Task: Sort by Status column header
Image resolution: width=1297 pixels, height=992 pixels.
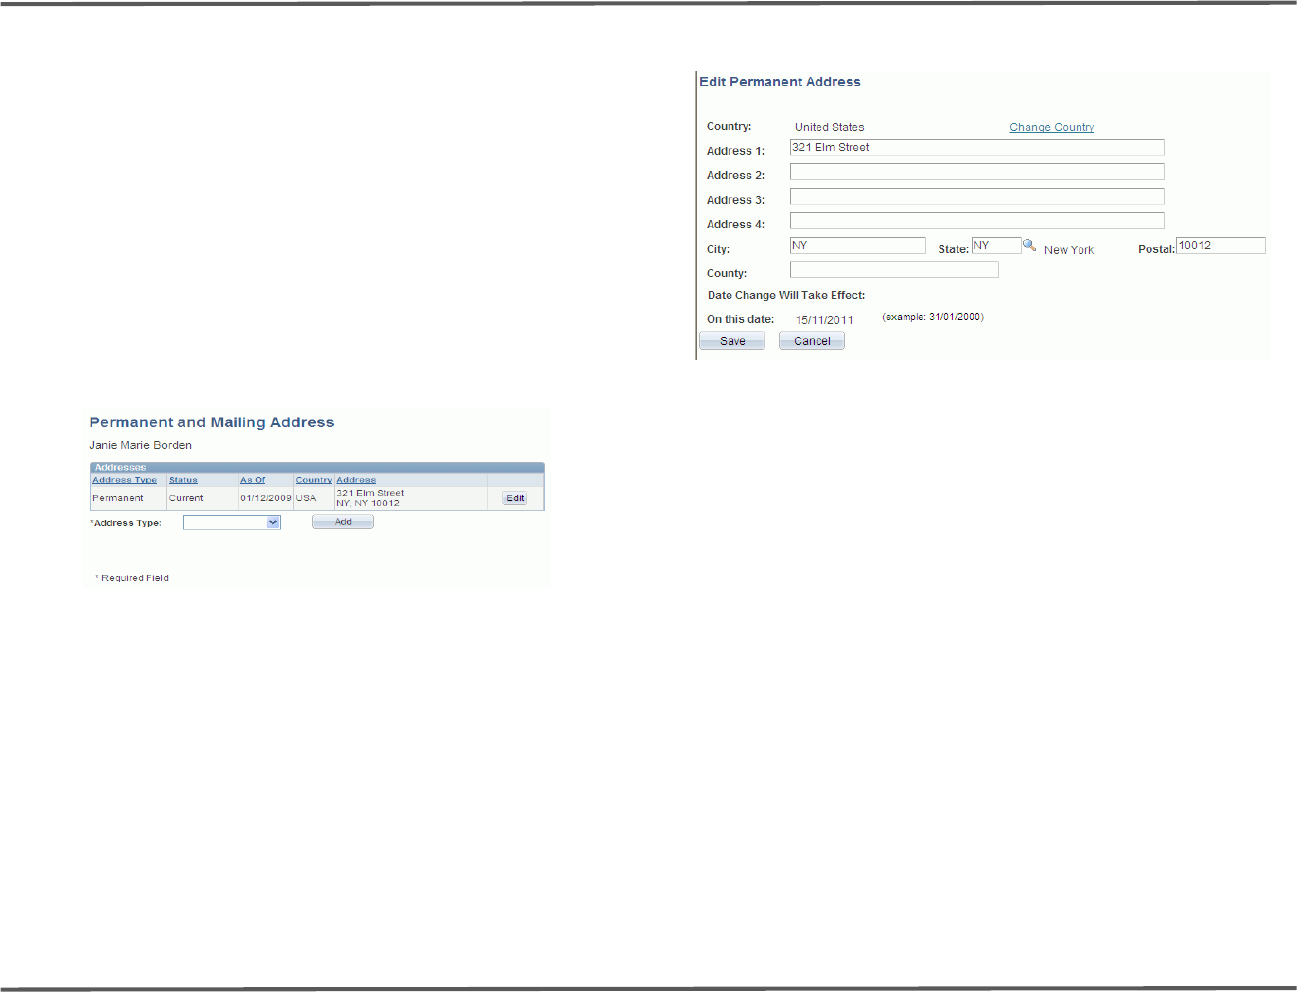Action: 183,480
